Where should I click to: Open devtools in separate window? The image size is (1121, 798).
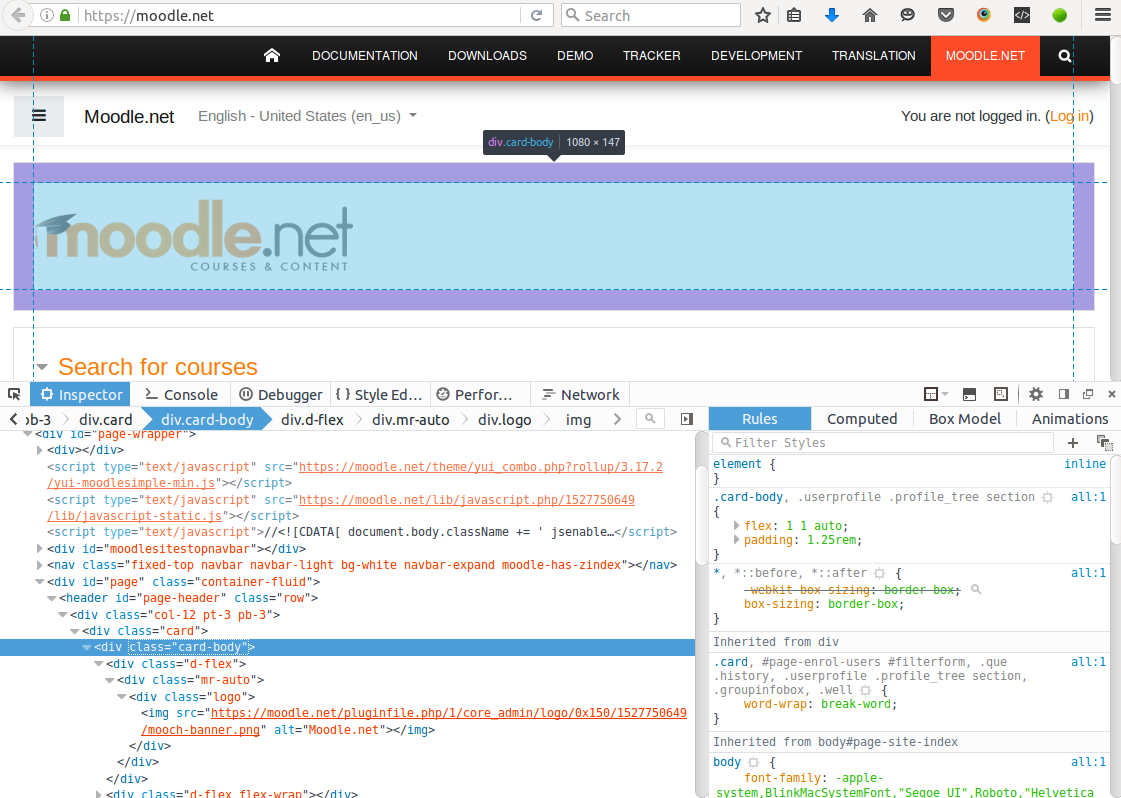coord(1088,394)
